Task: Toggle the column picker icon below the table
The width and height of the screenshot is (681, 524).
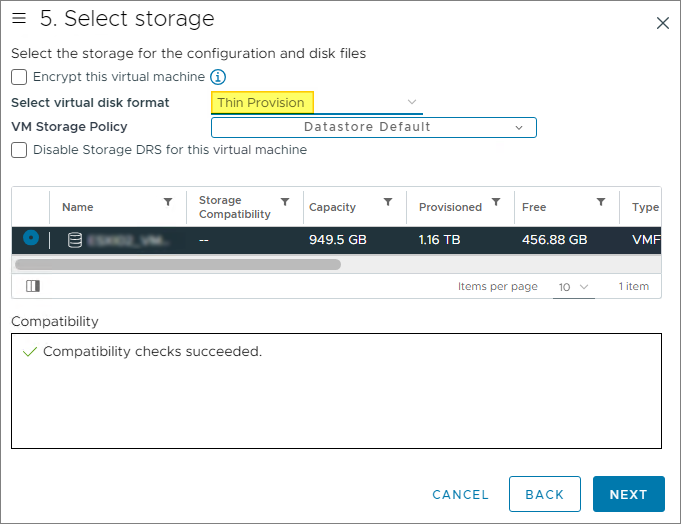Action: [x=33, y=286]
